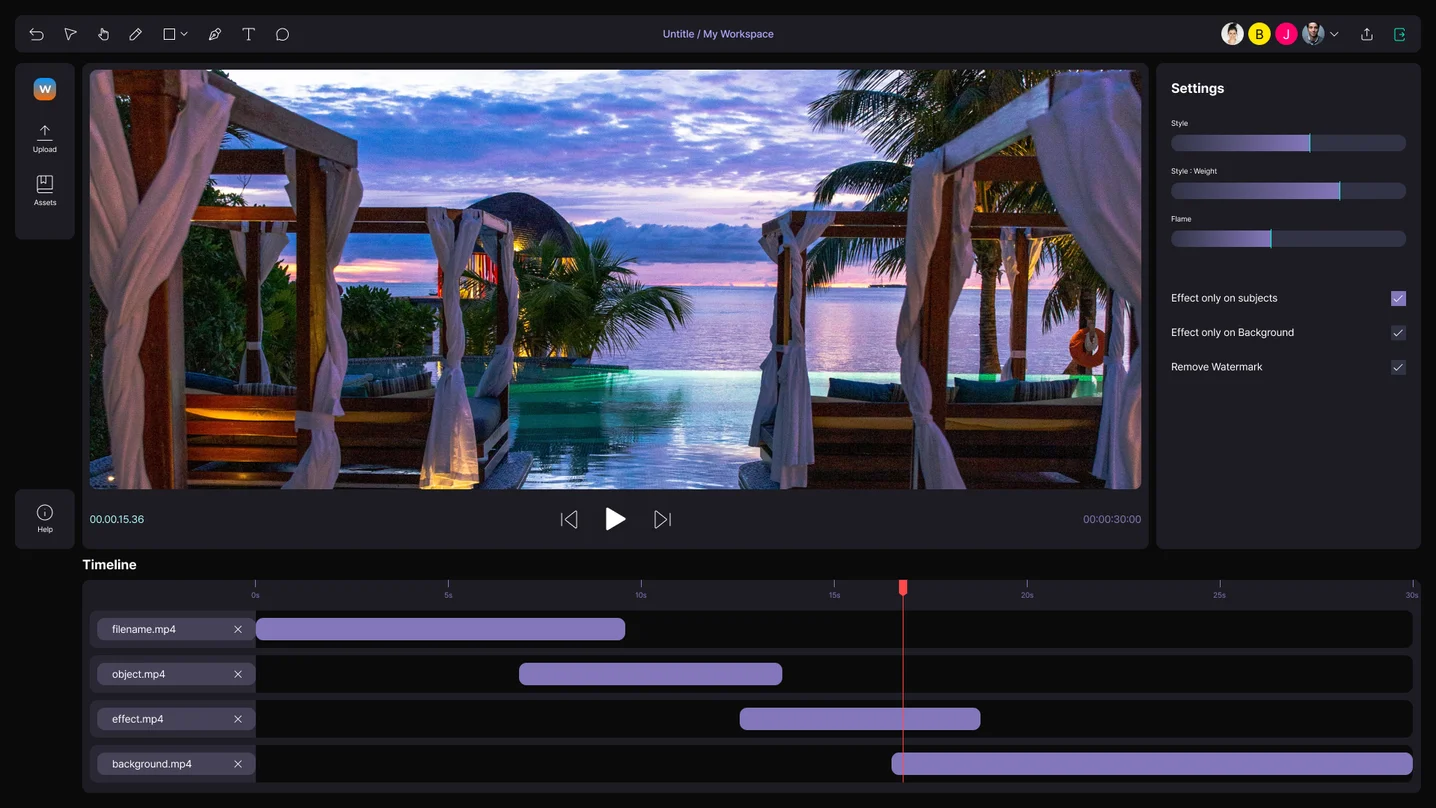Screen dimensions: 1436x808
Task: Click the Help button in the sidebar
Action: (x=45, y=518)
